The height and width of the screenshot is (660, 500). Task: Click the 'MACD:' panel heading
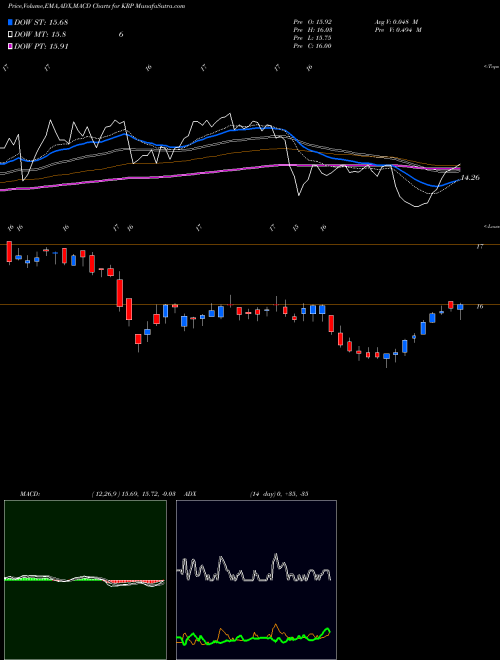click(x=29, y=493)
